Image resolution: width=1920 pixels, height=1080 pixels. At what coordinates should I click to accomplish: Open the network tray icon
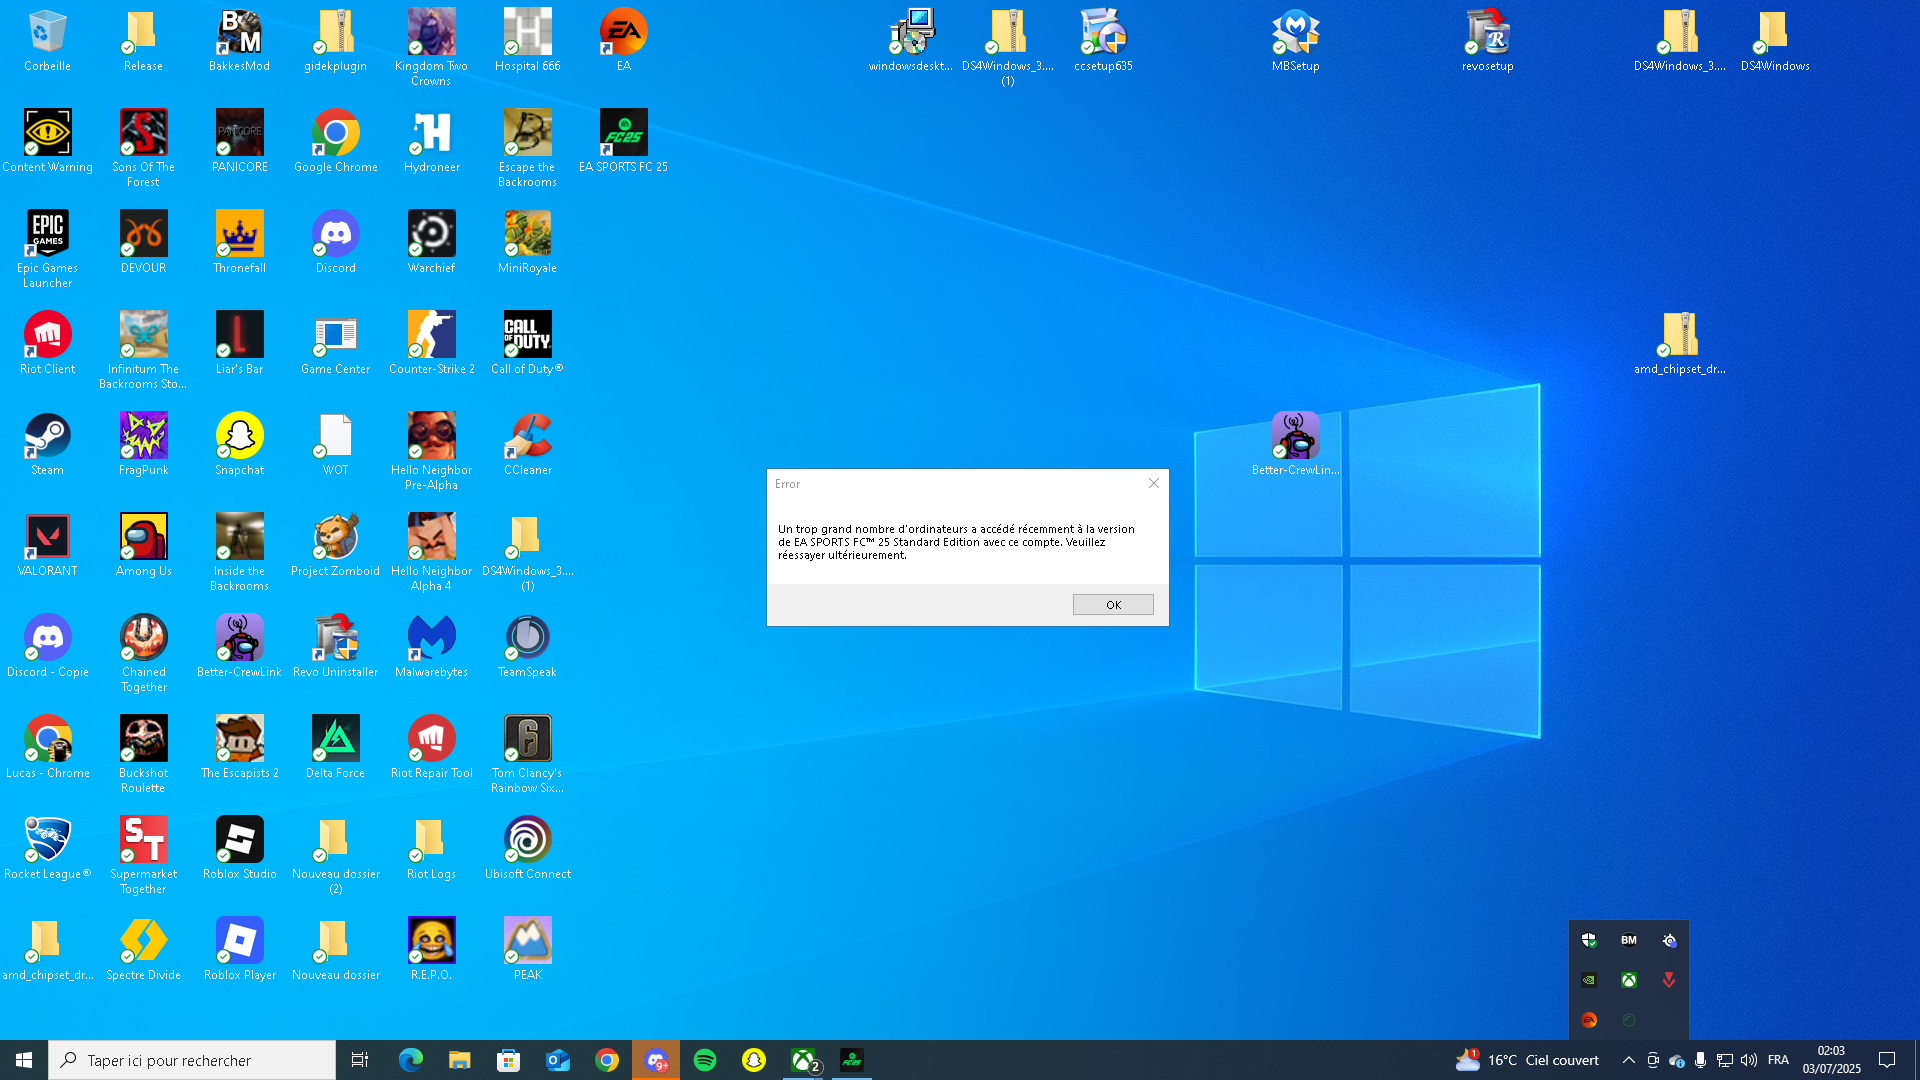pyautogui.click(x=1724, y=1060)
